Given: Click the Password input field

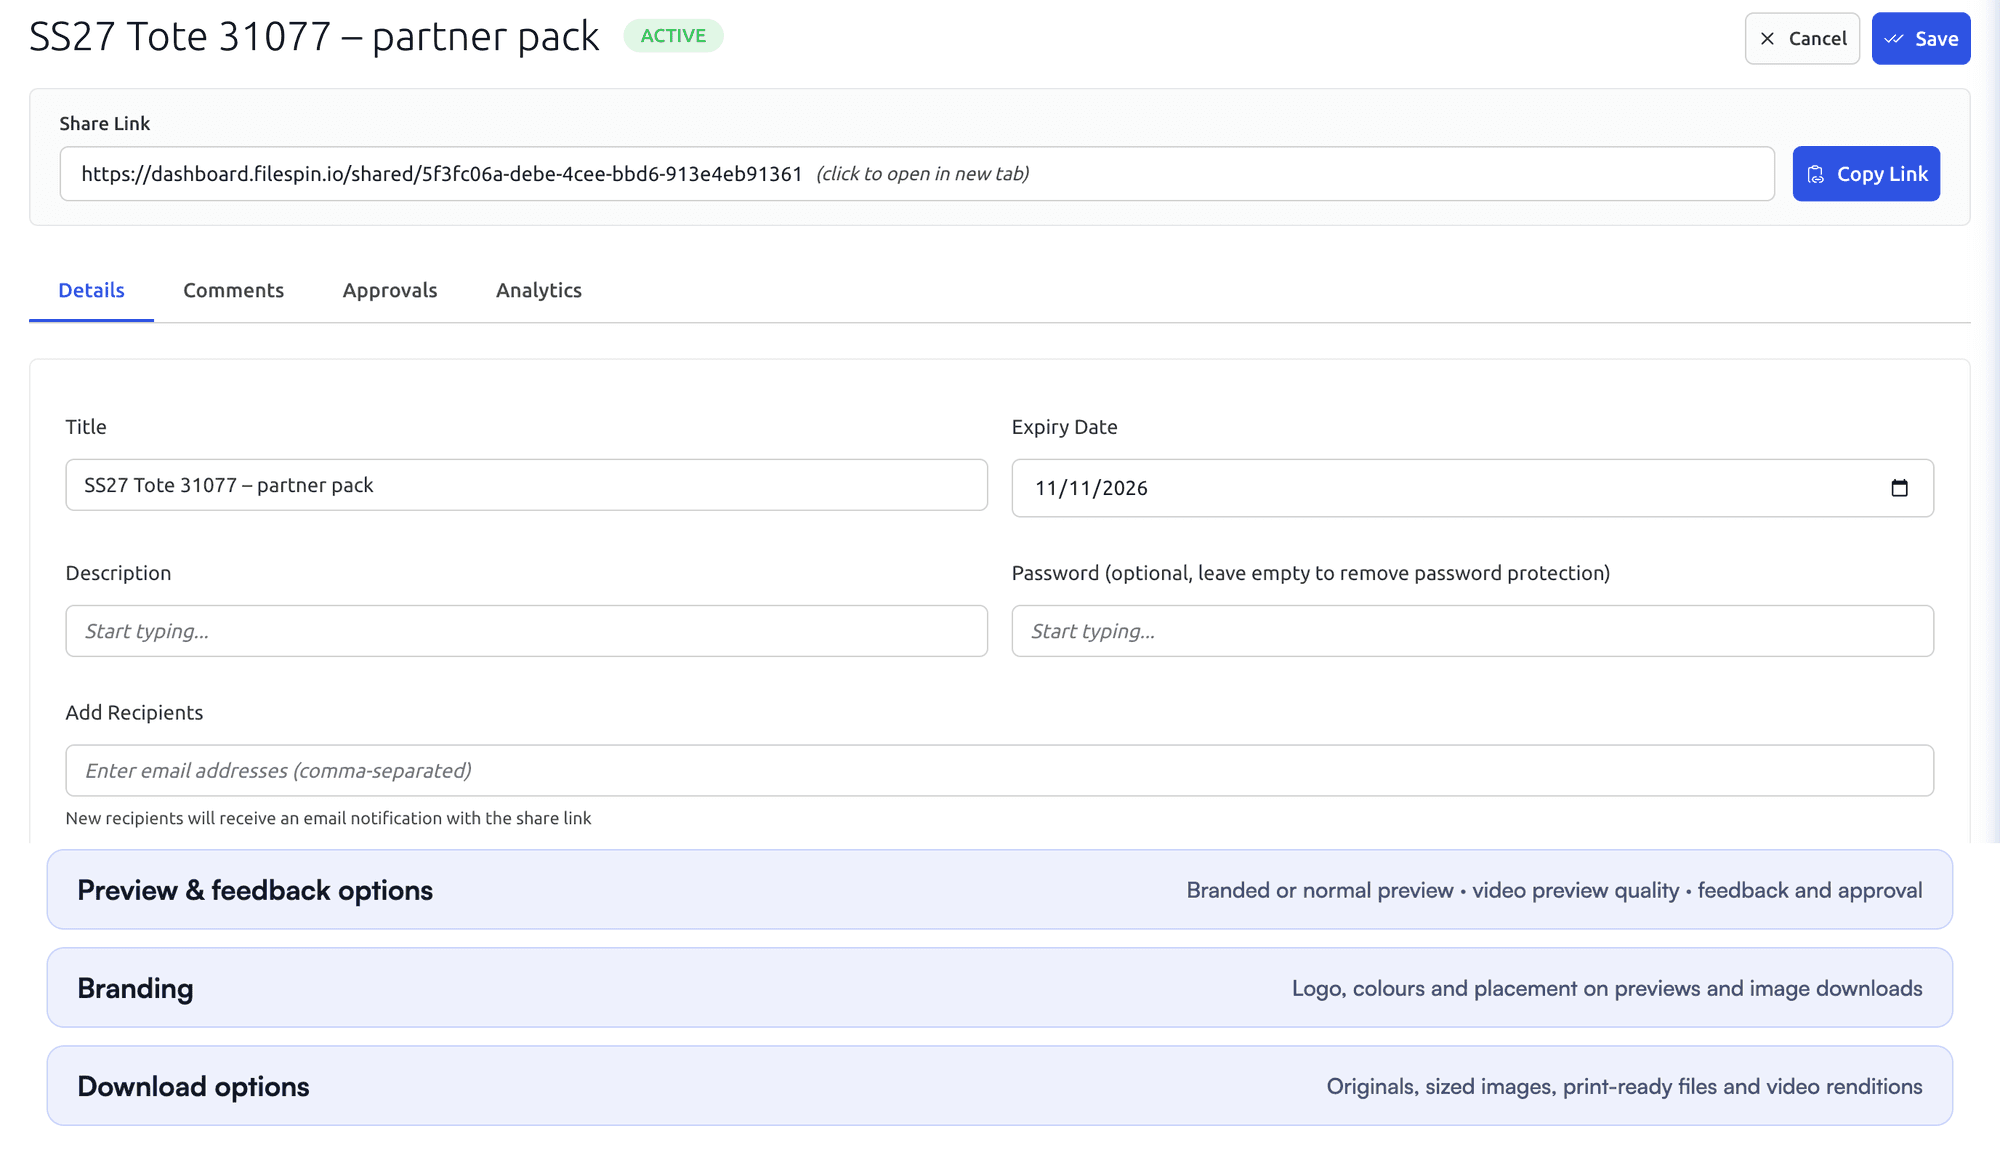Looking at the screenshot, I should coord(1472,631).
